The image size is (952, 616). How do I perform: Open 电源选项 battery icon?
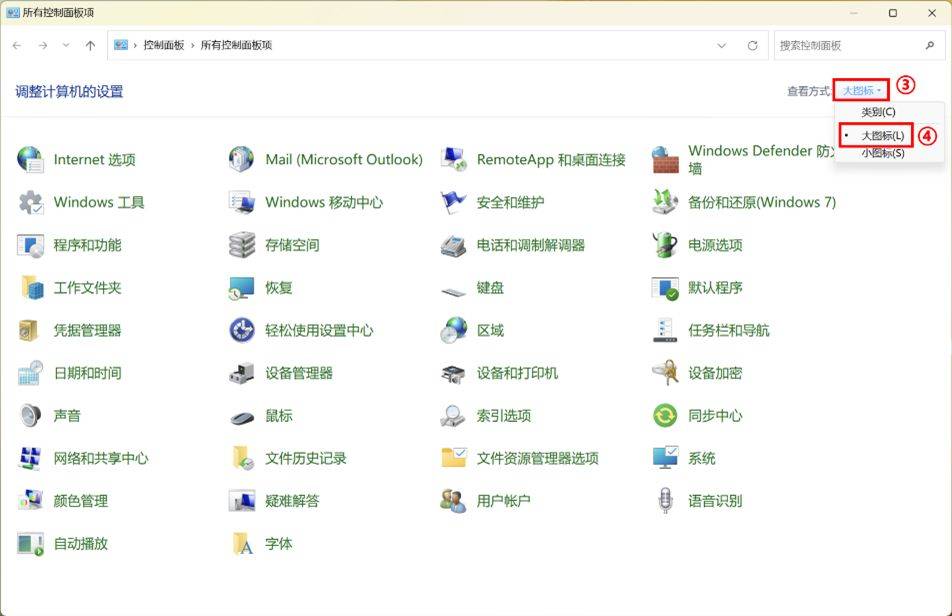tap(665, 245)
